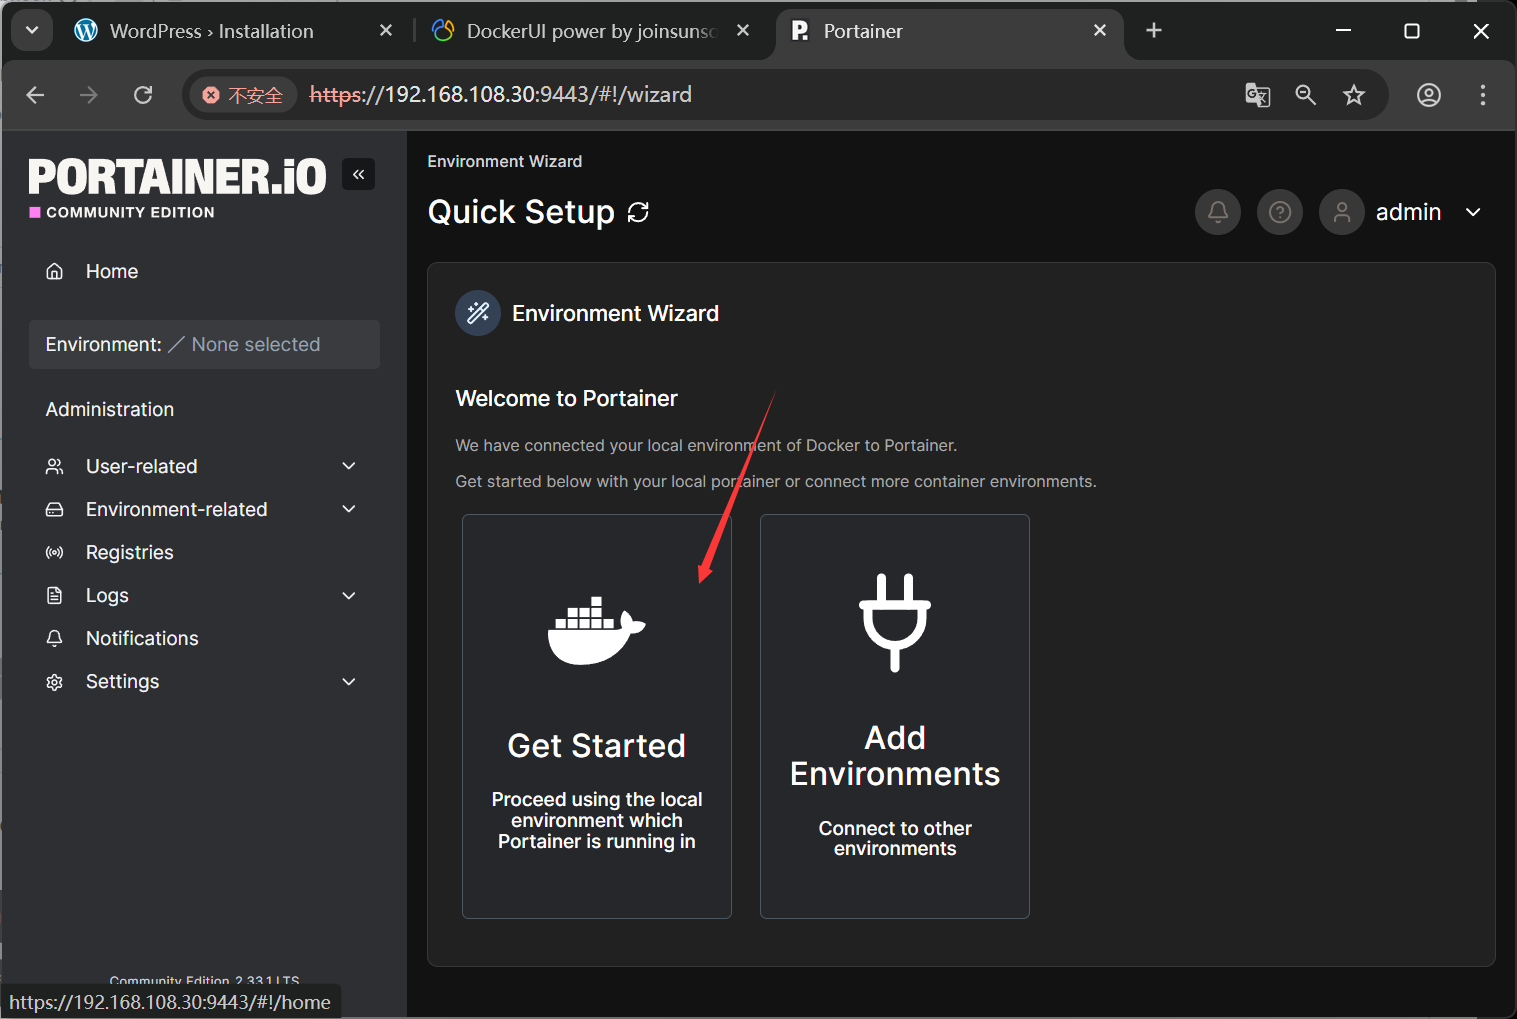
Task: Click the Docker whale icon
Action: coord(597,630)
